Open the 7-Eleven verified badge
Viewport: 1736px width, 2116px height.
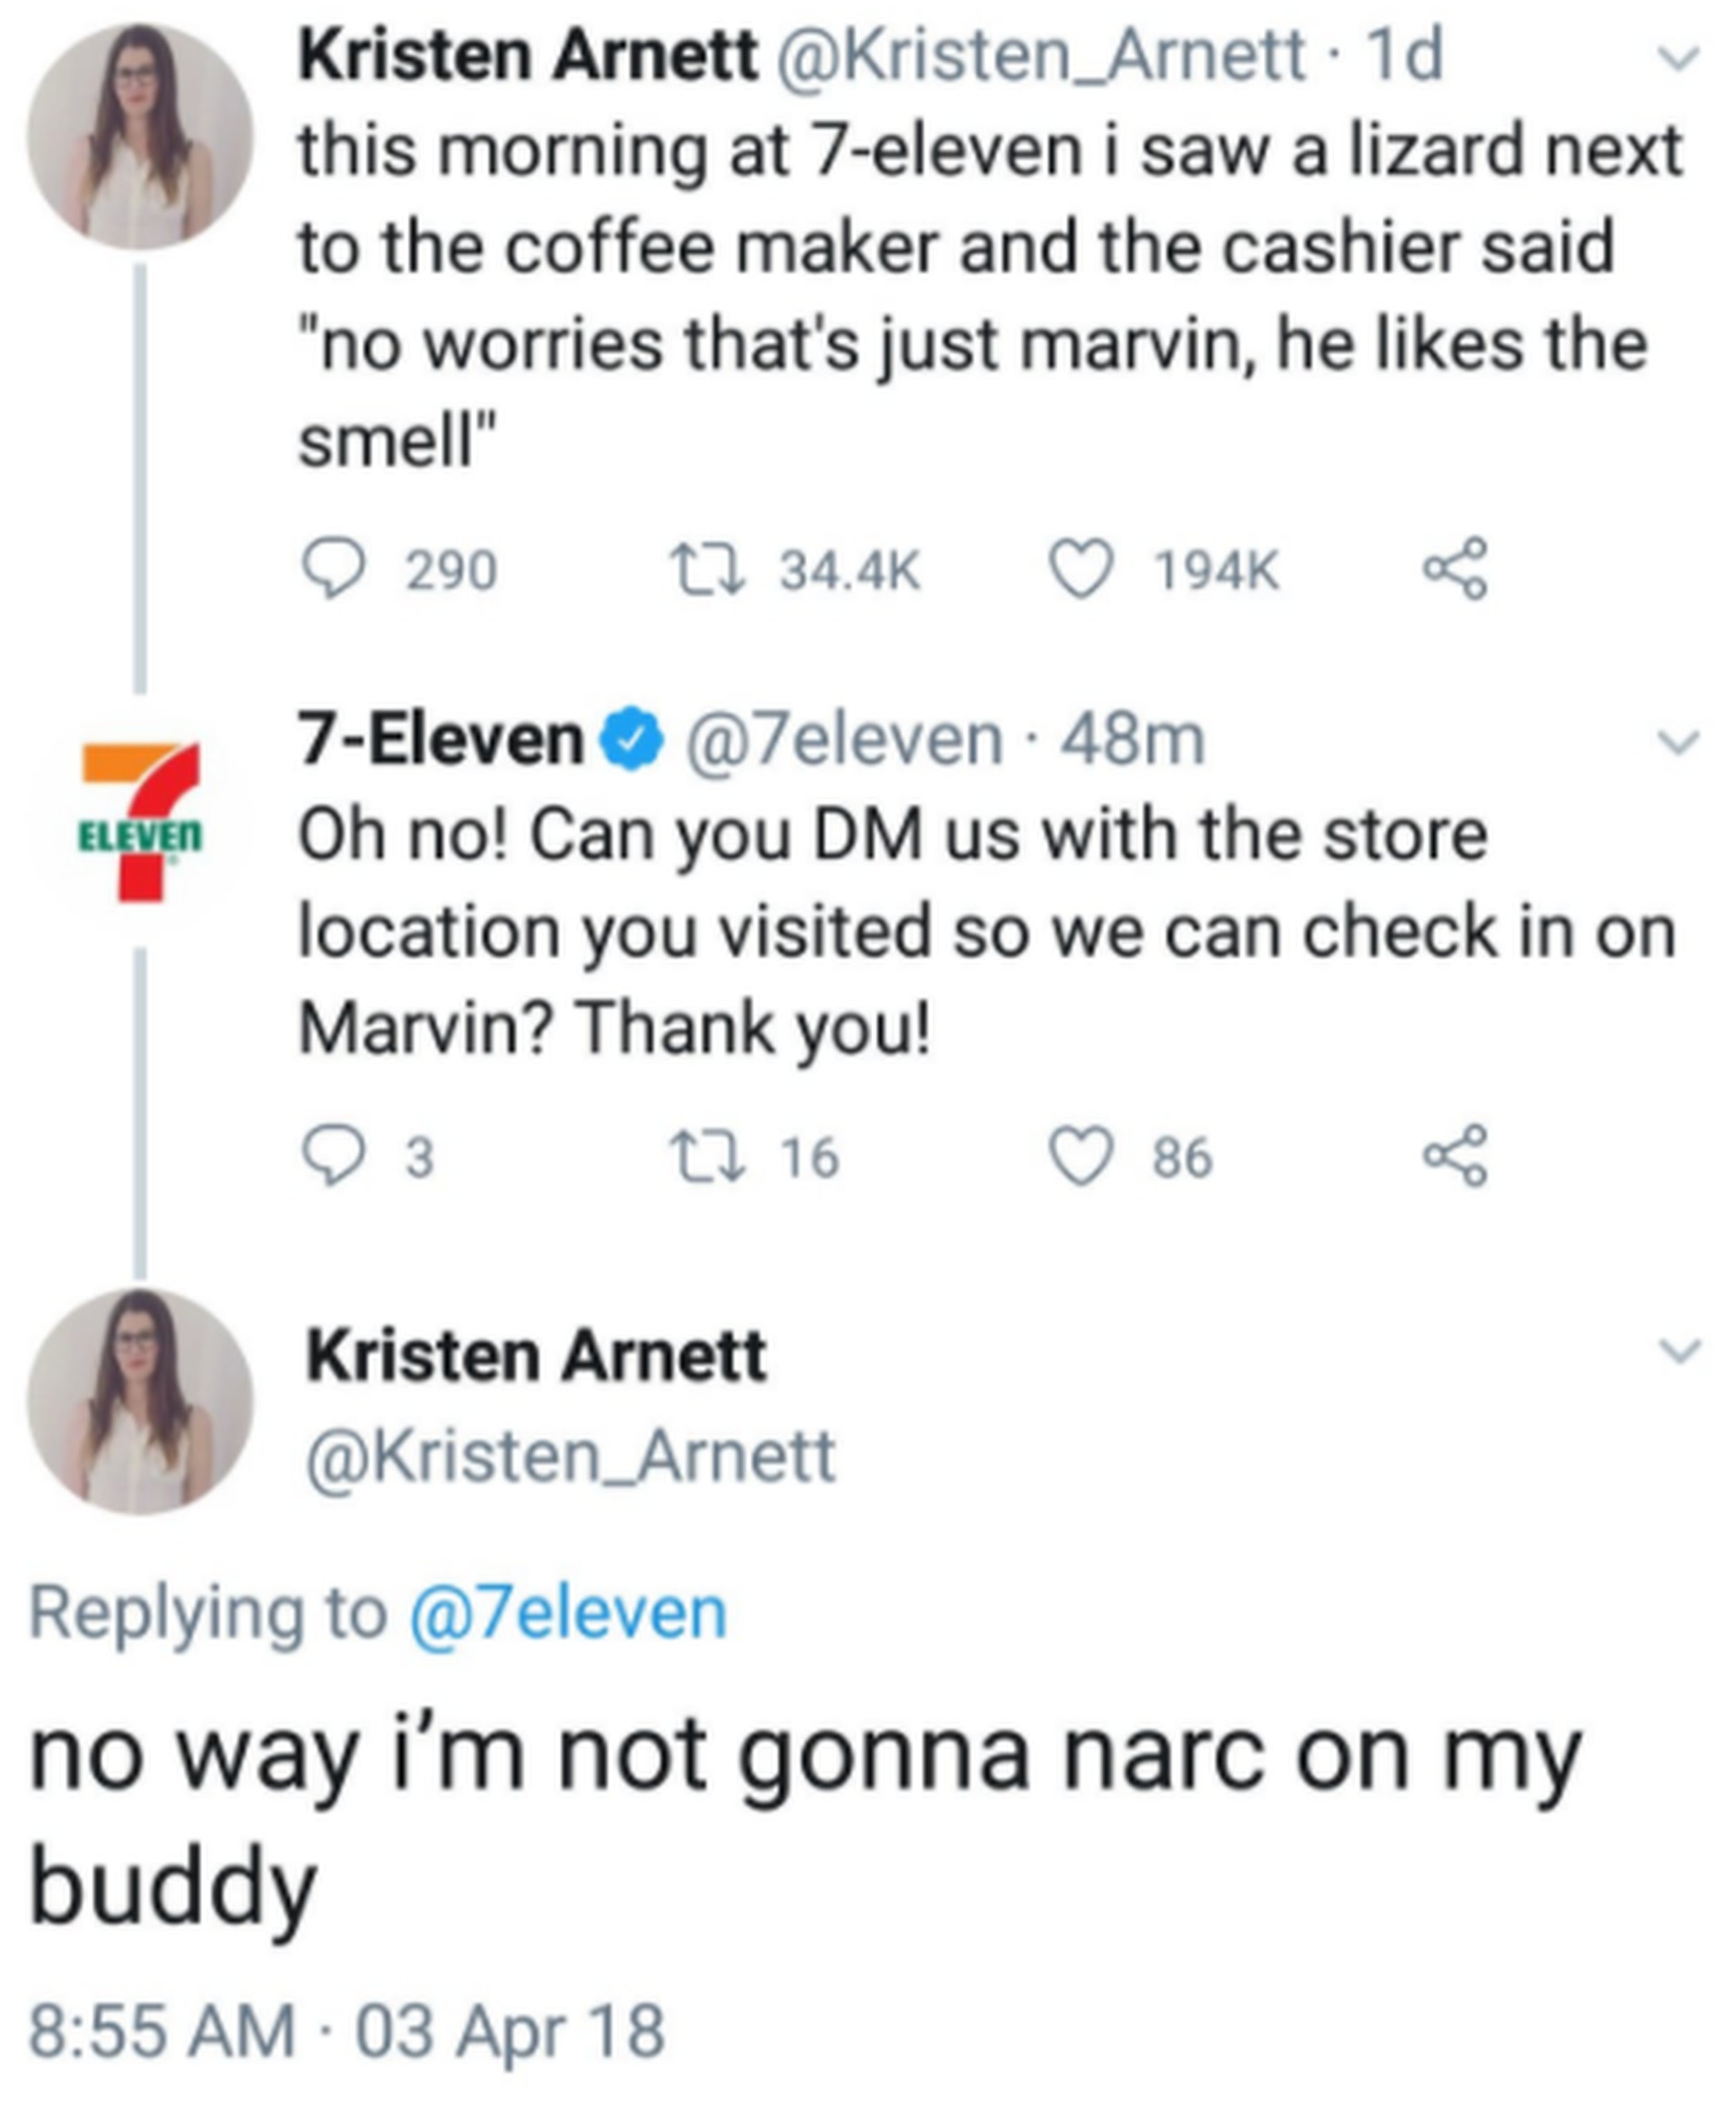(x=631, y=740)
